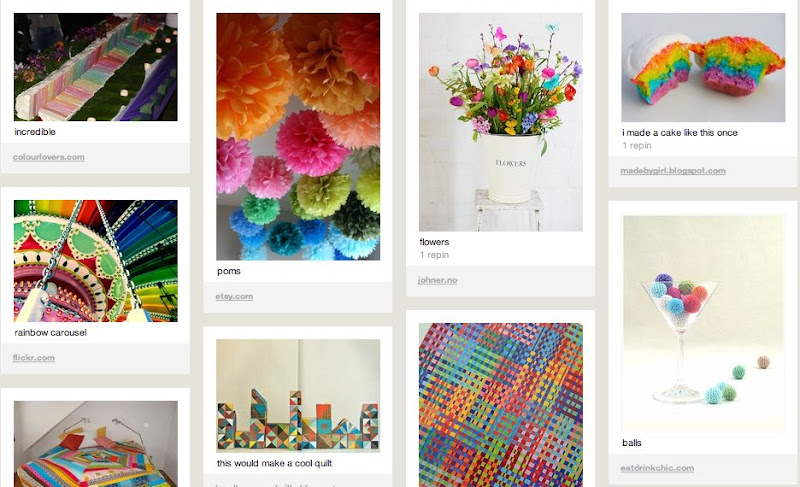The image size is (800, 487).
Task: Open the colourlovers.com source link
Action: 48,157
